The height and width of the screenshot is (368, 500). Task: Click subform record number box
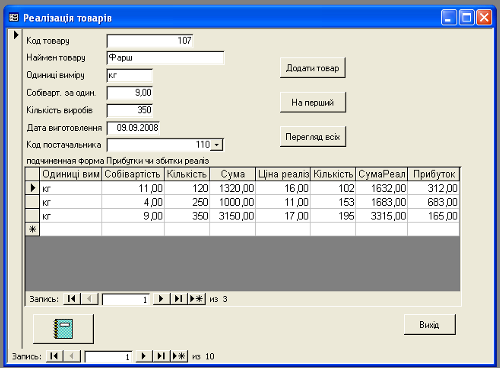pos(126,299)
